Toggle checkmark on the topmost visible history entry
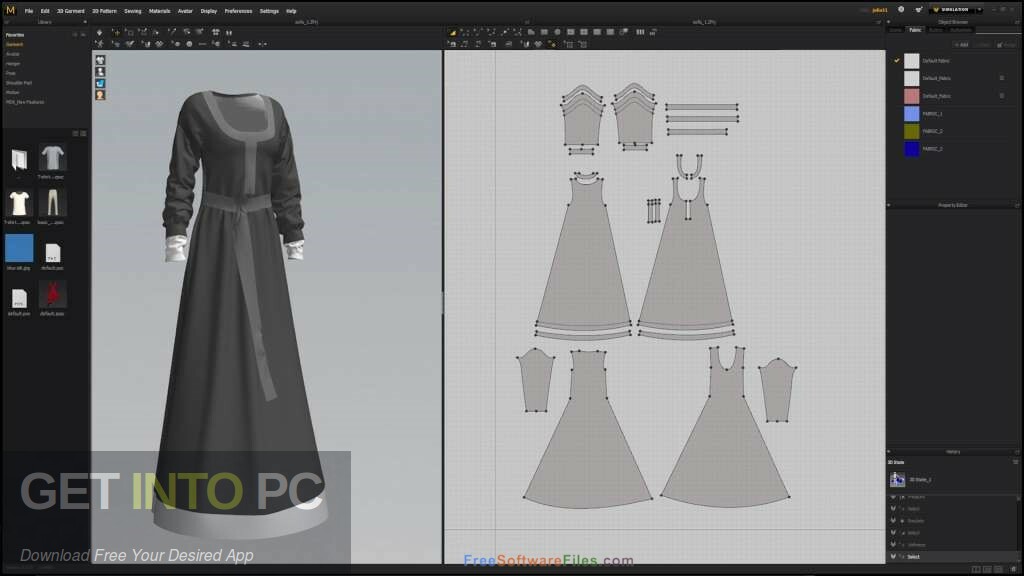1024x576 pixels. [x=893, y=497]
